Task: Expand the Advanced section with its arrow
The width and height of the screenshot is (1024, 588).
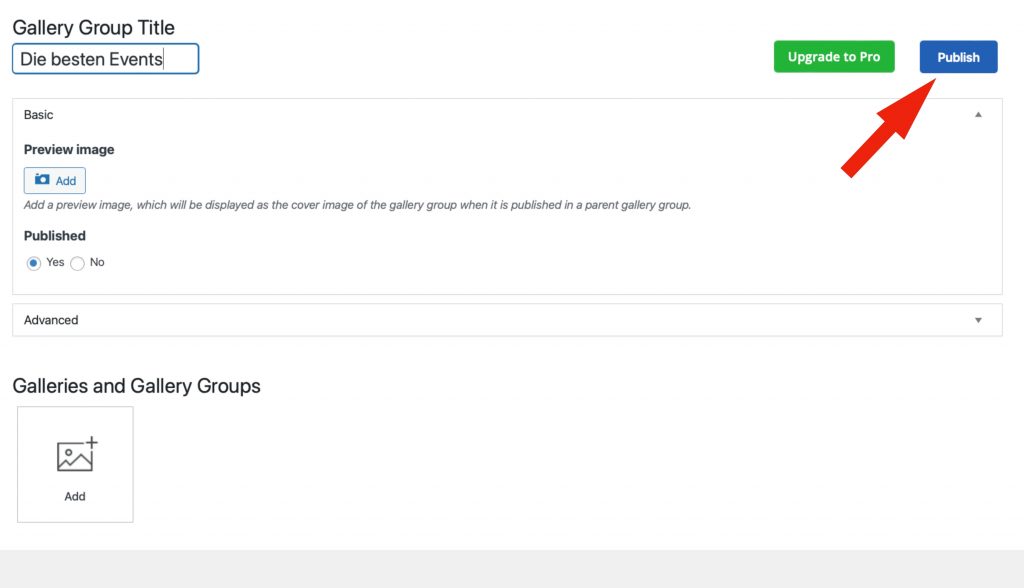Action: [978, 320]
